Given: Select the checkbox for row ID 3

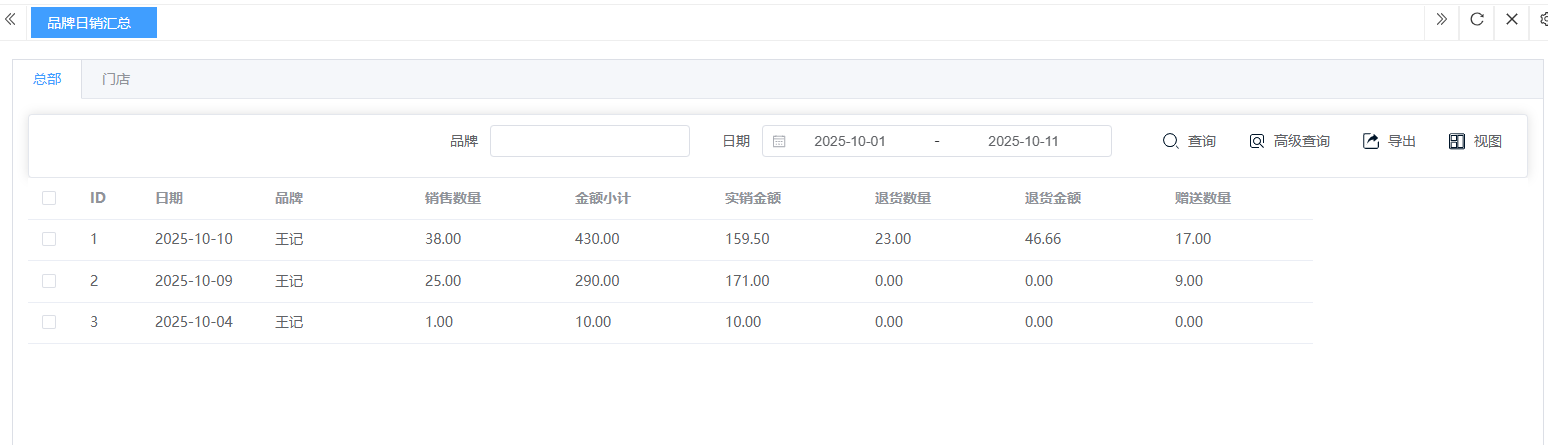Looking at the screenshot, I should tap(49, 322).
